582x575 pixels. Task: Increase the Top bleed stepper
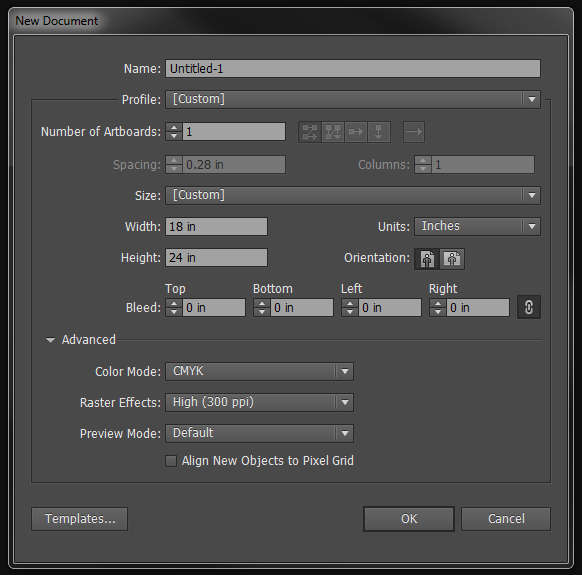tap(174, 304)
